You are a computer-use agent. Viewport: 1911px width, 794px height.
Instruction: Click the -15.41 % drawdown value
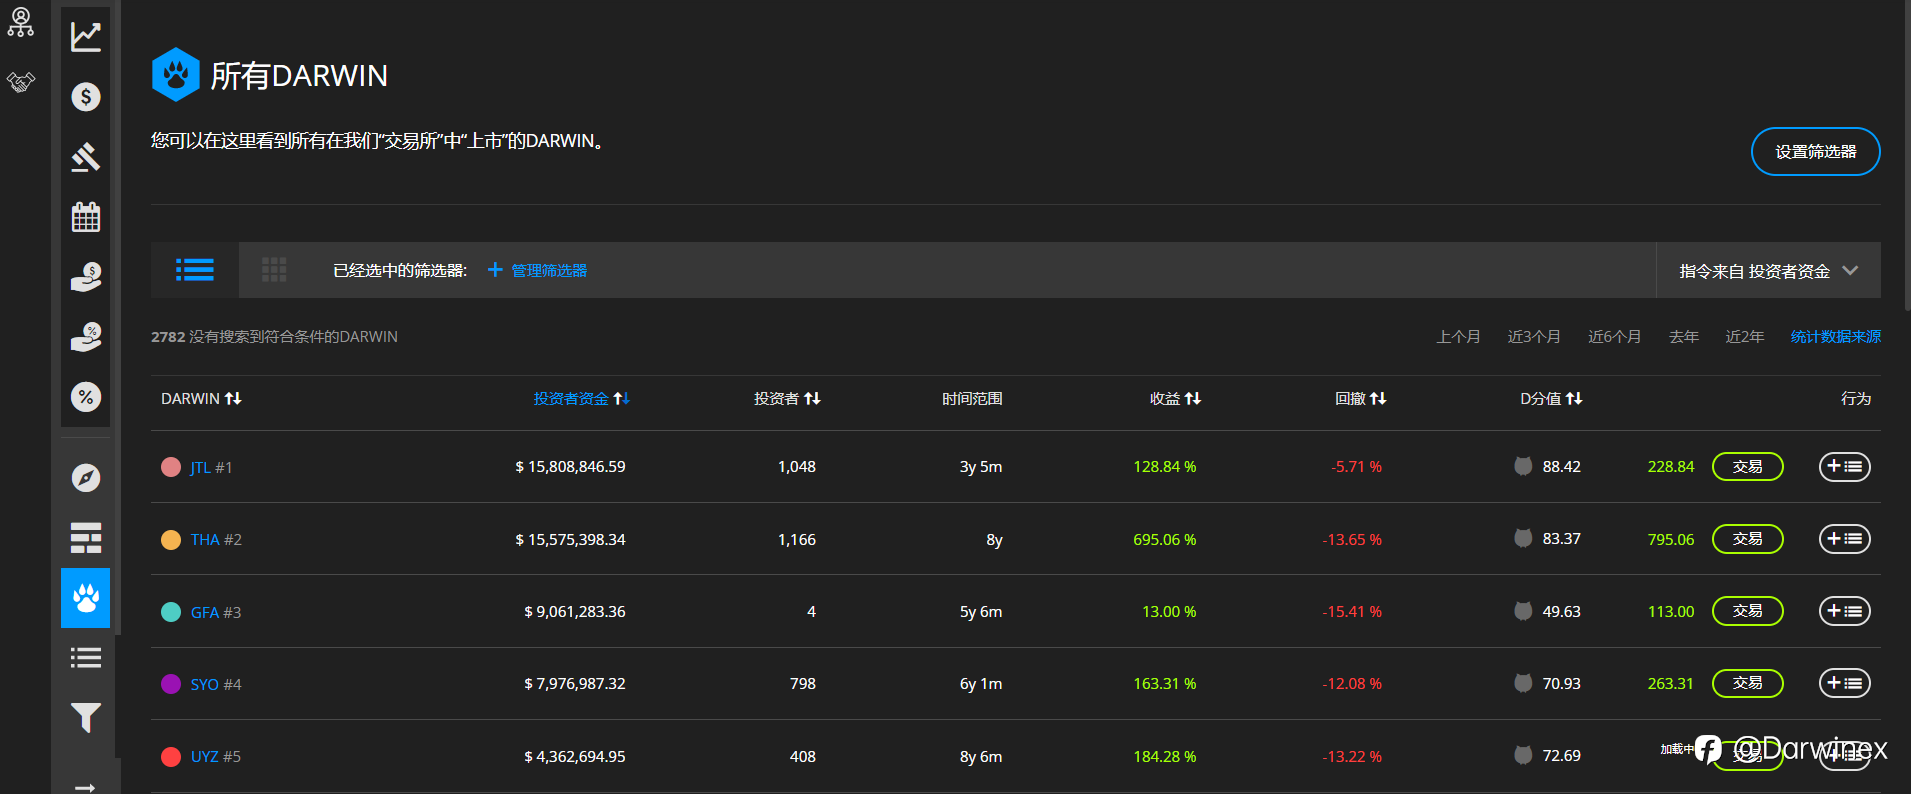pos(1352,611)
